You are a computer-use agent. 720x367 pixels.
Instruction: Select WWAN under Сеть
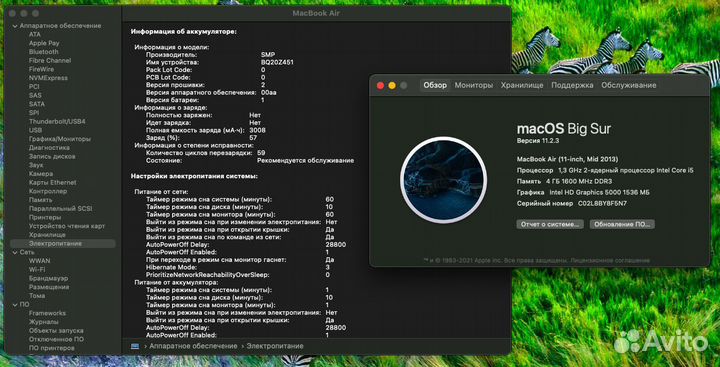[39, 261]
